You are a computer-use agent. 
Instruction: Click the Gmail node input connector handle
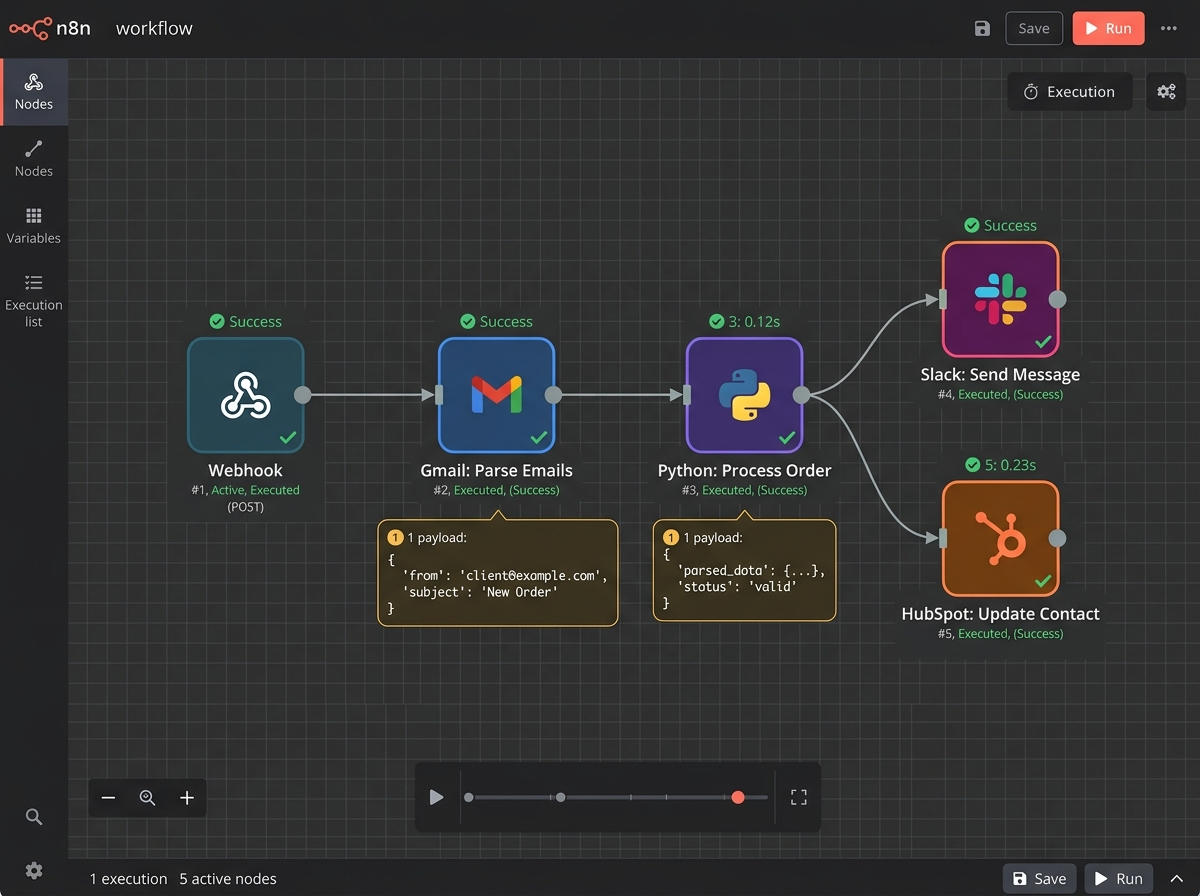pos(439,395)
